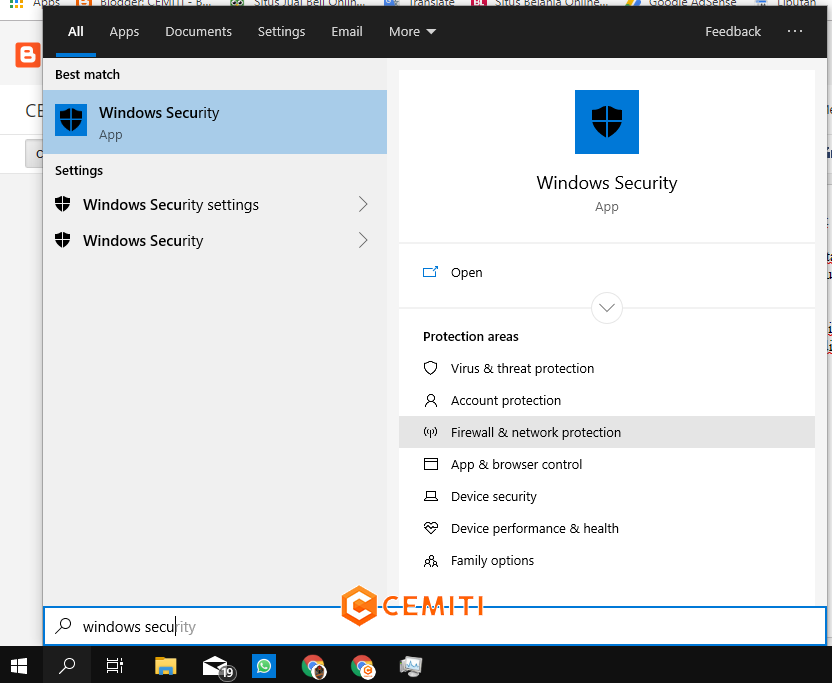
Task: Open Device security
Action: click(606, 496)
